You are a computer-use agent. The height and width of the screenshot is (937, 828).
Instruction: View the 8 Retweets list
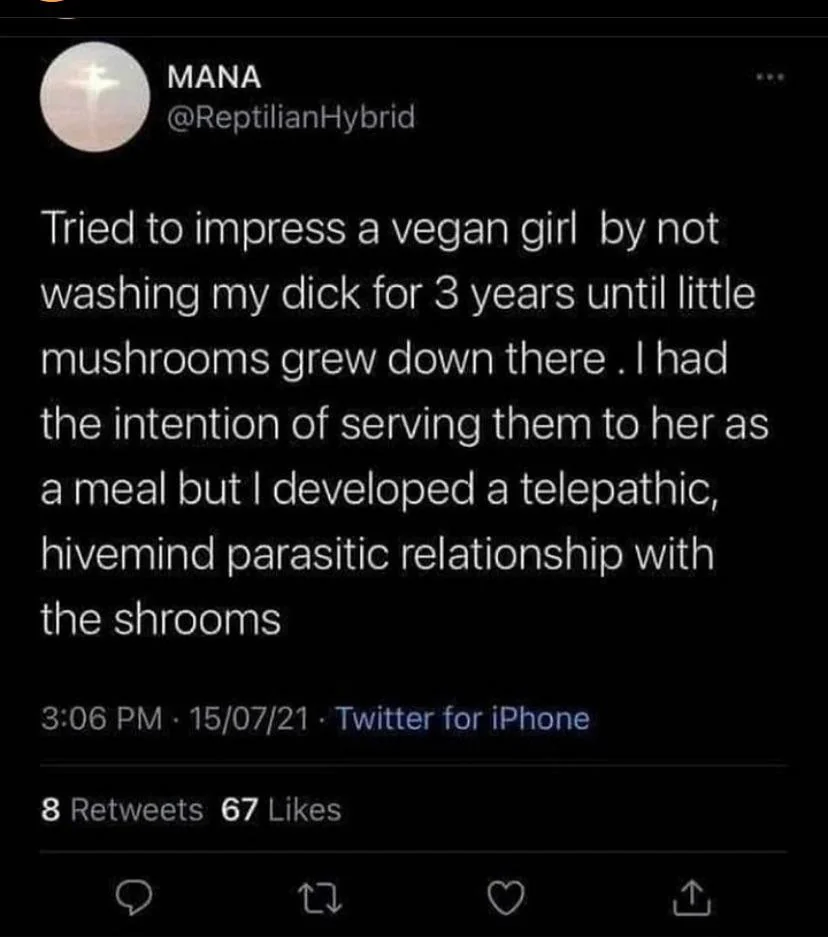click(122, 809)
